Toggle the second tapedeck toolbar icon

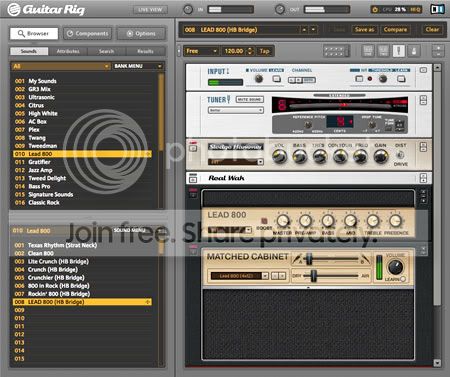[x=383, y=51]
